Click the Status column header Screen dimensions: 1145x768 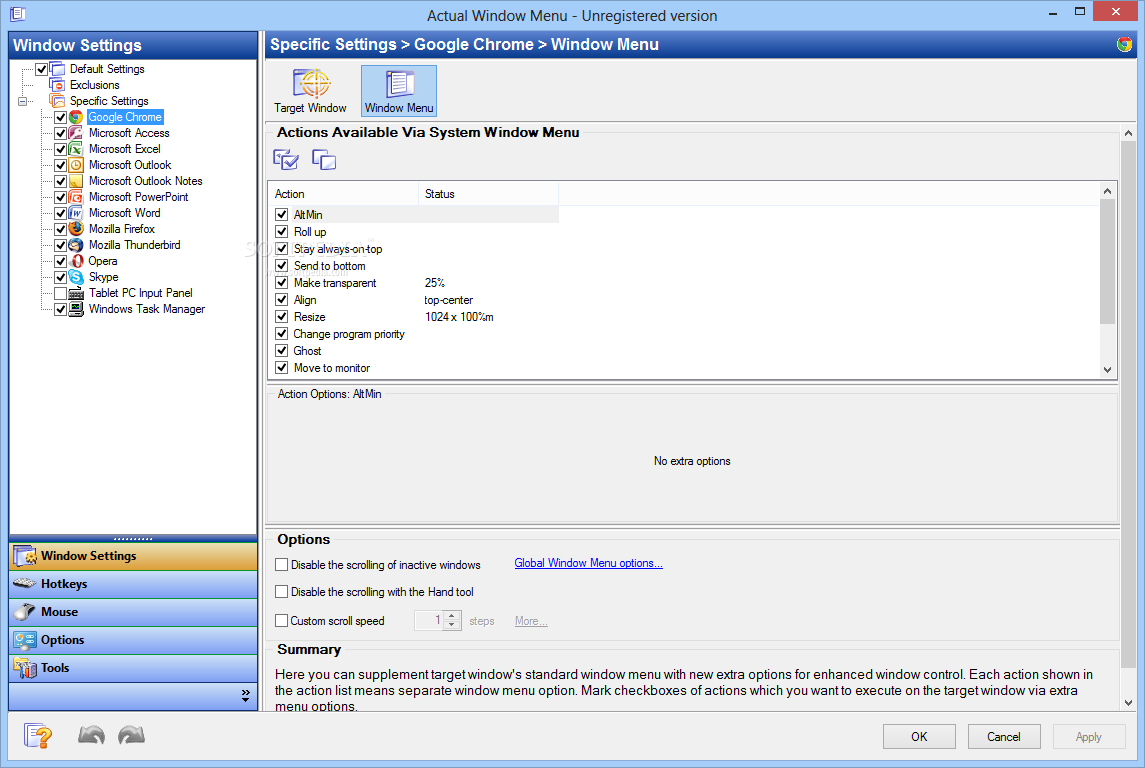(489, 194)
